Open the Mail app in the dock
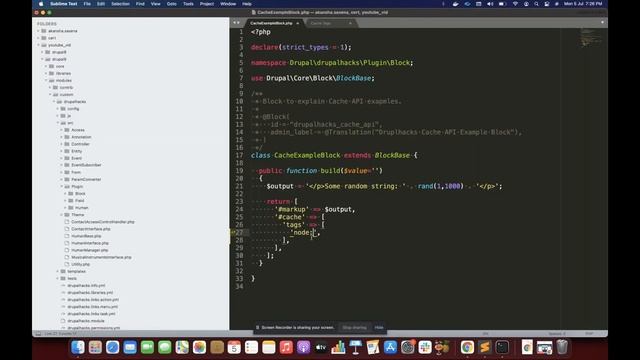 pos(130,347)
